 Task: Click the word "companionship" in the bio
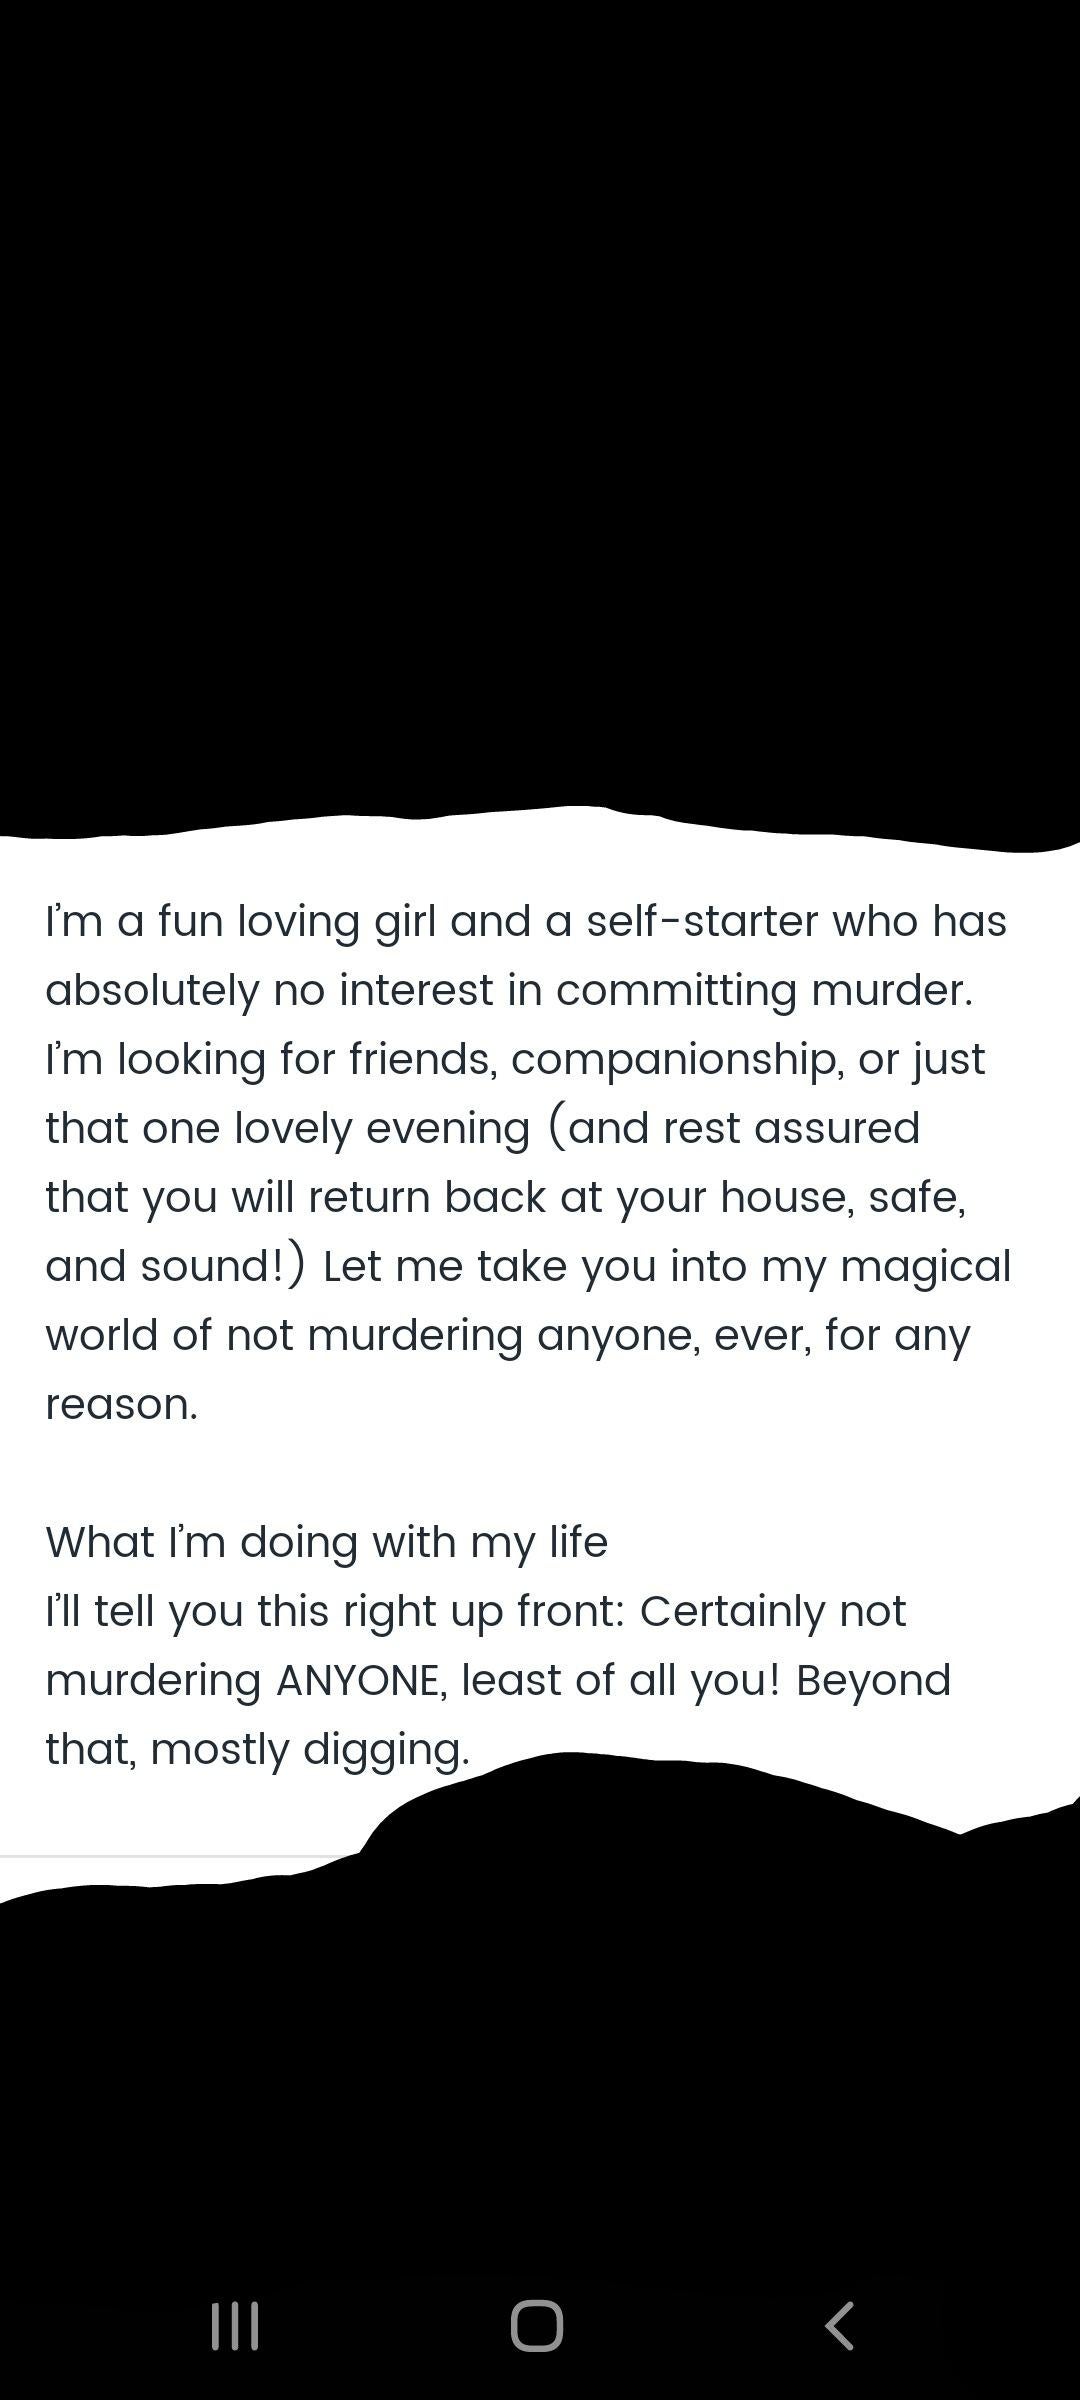coord(675,1060)
